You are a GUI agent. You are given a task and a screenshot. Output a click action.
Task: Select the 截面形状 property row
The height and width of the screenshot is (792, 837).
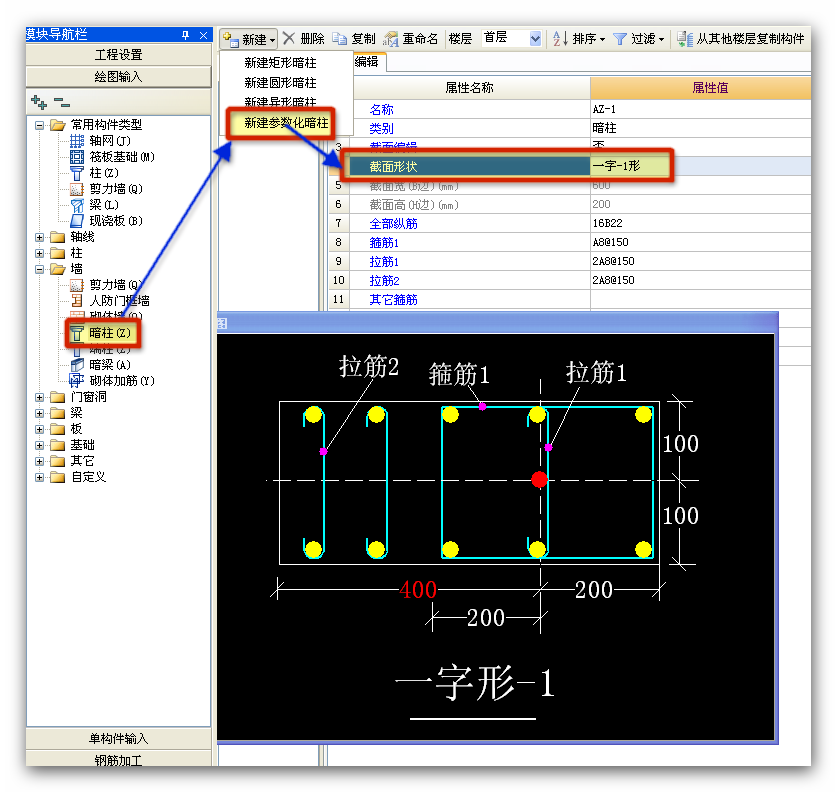click(469, 167)
